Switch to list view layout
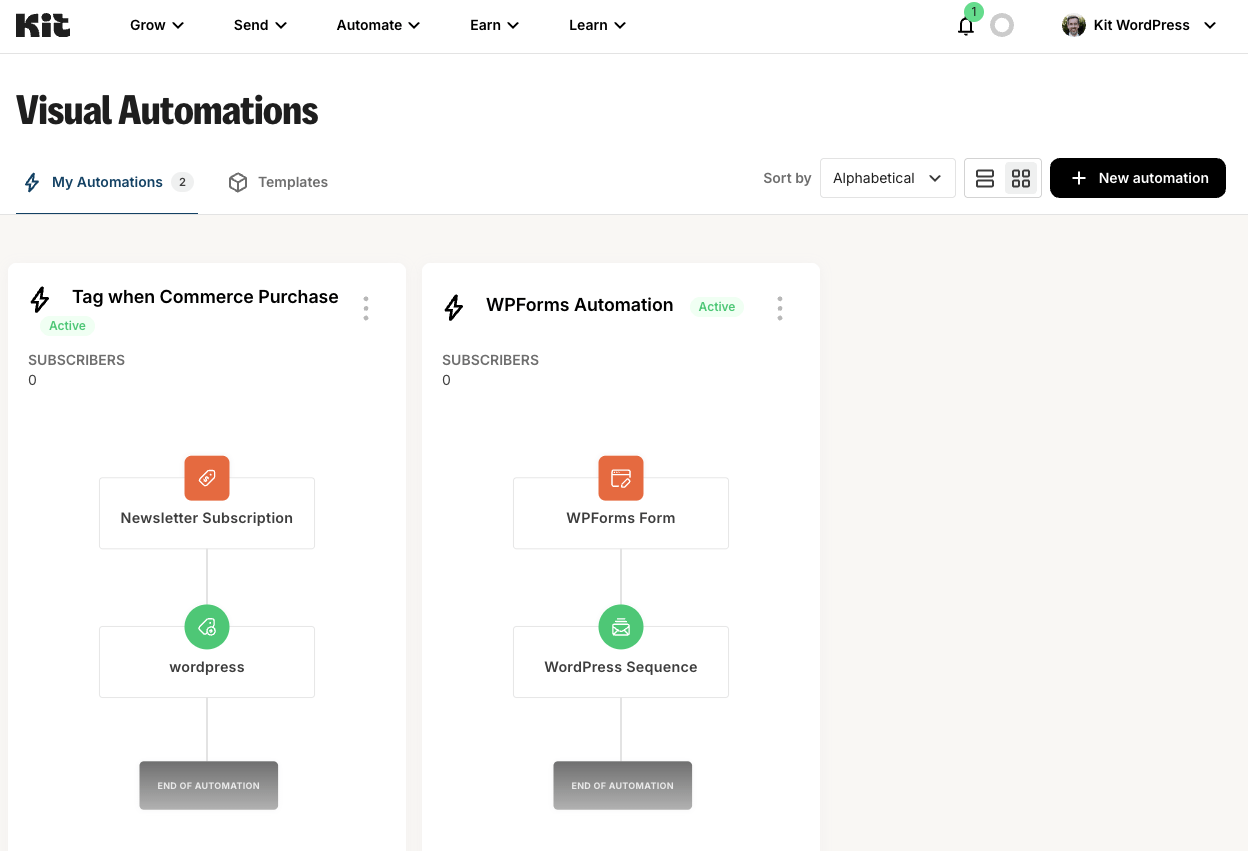Viewport: 1248px width, 851px height. 985,178
